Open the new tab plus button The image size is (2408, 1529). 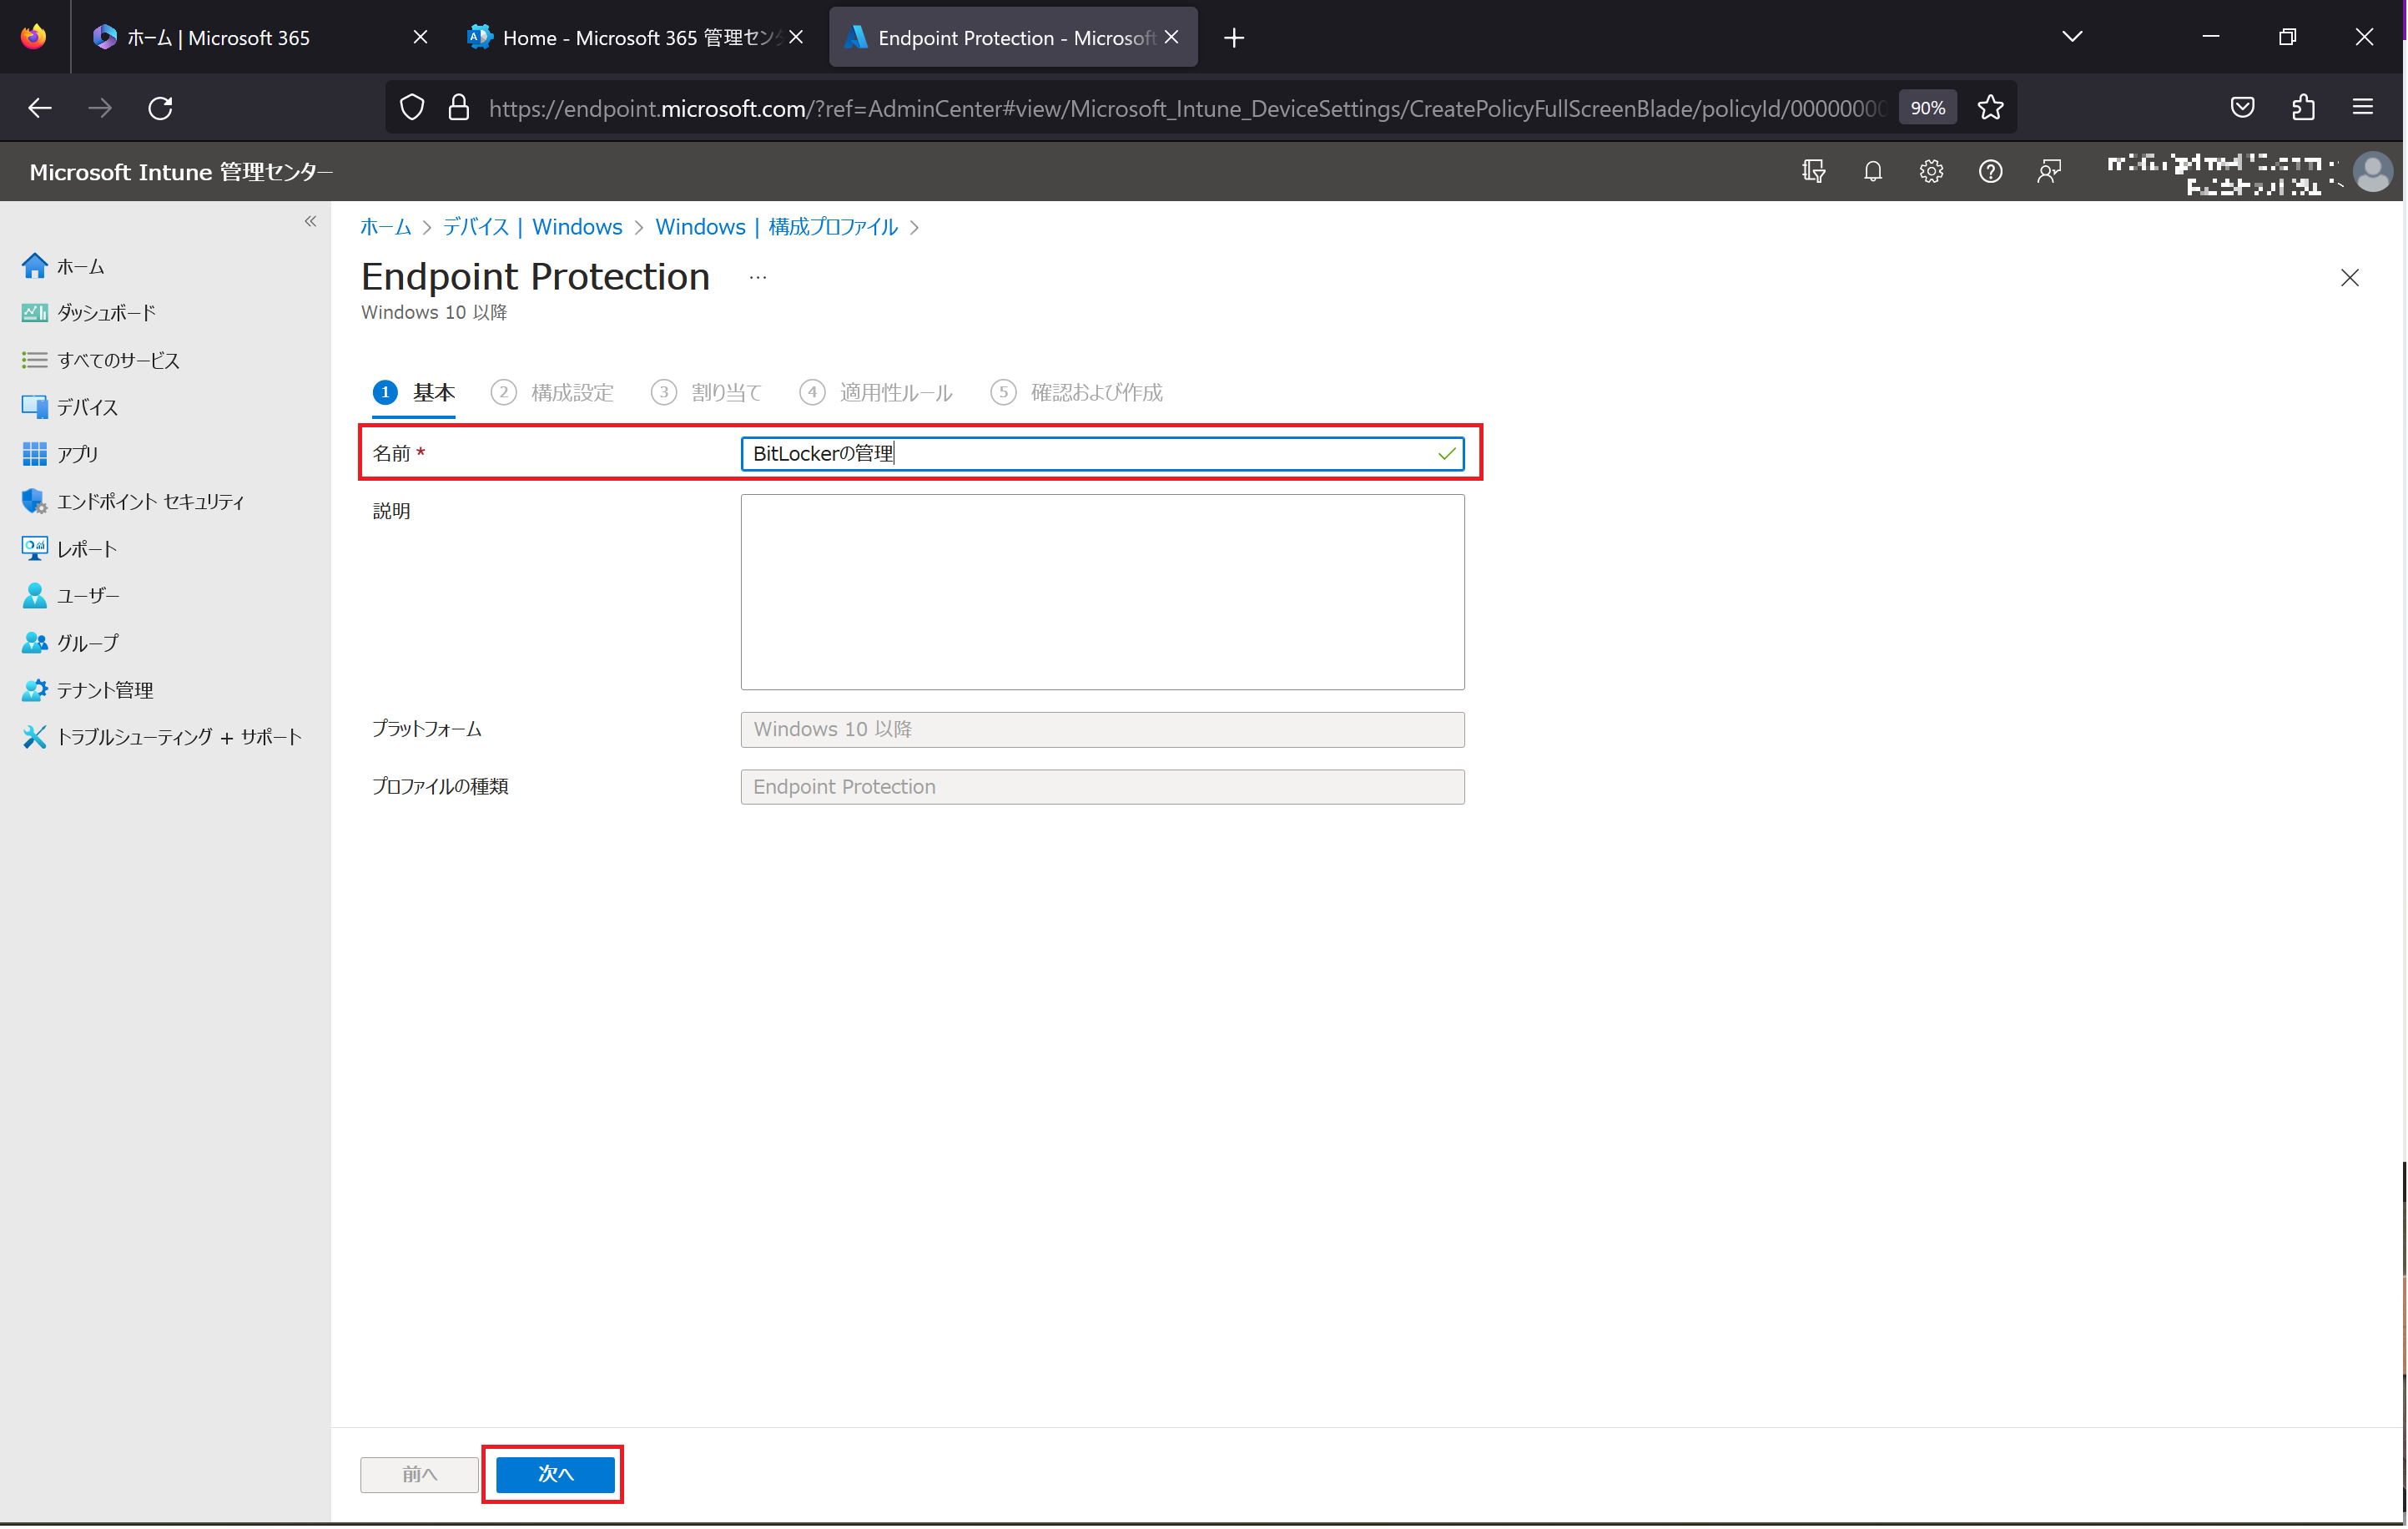click(x=1234, y=38)
